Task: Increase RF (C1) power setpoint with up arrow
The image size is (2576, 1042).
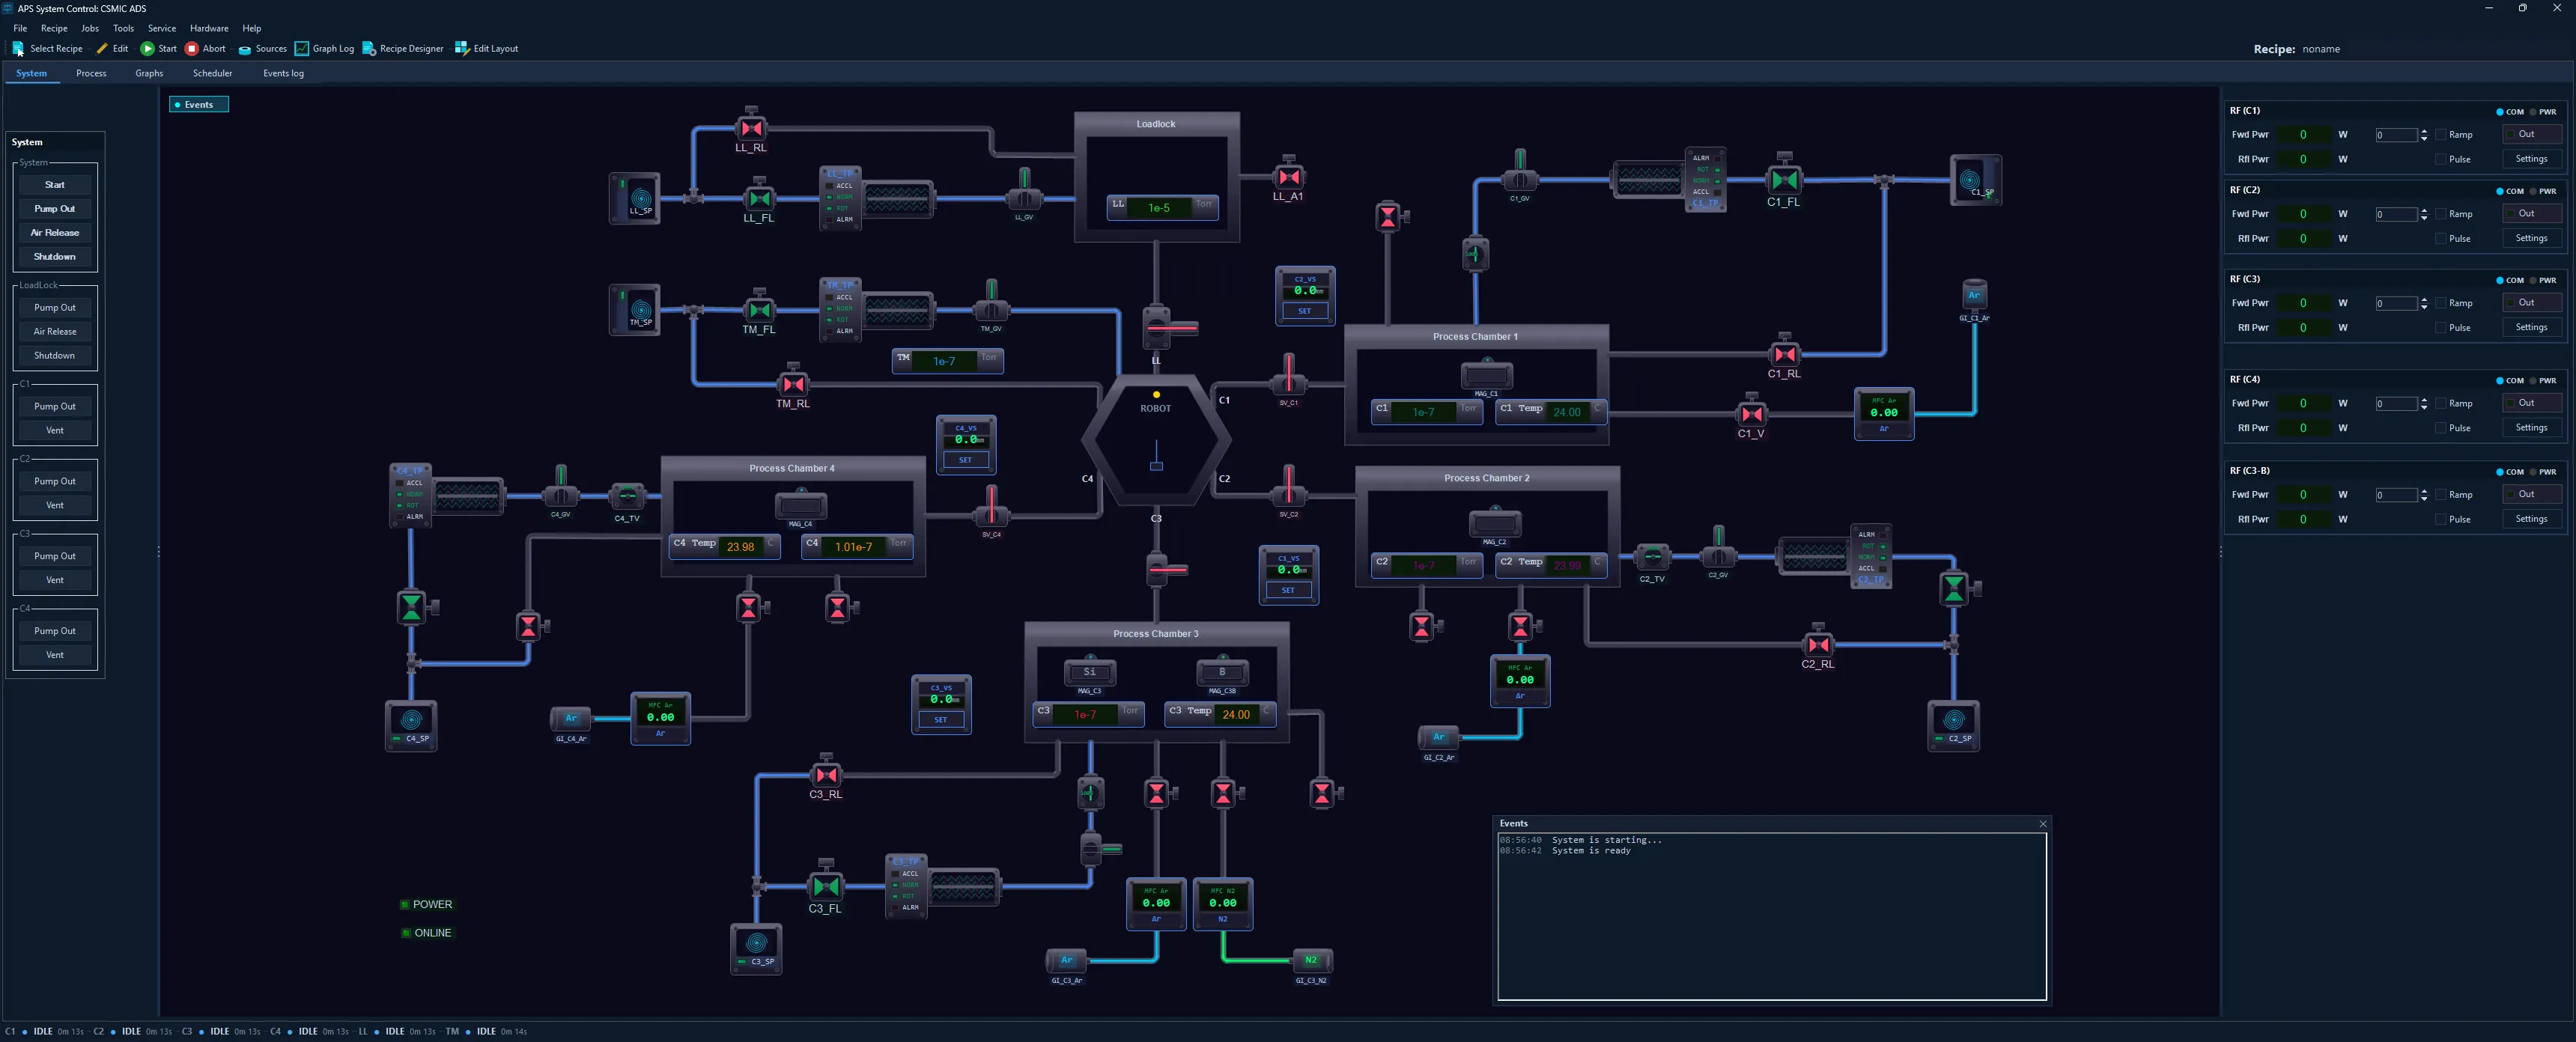Action: [x=2424, y=131]
